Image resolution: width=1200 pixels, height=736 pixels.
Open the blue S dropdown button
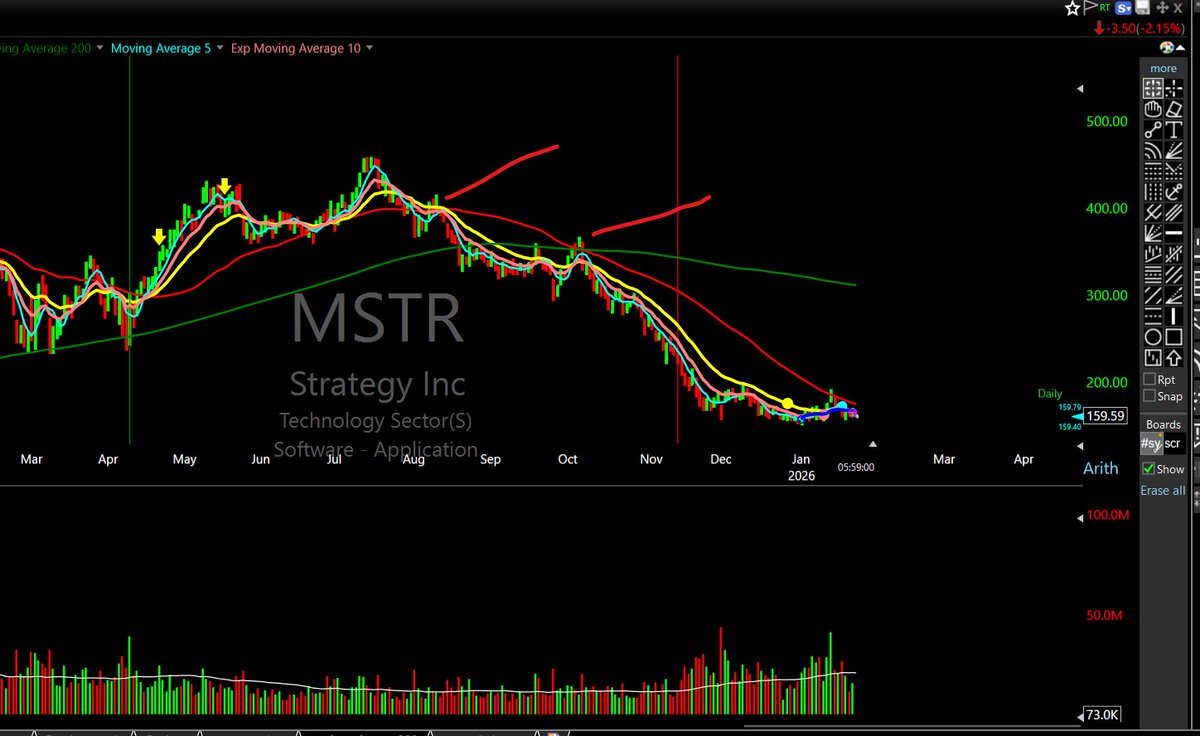click(1123, 8)
